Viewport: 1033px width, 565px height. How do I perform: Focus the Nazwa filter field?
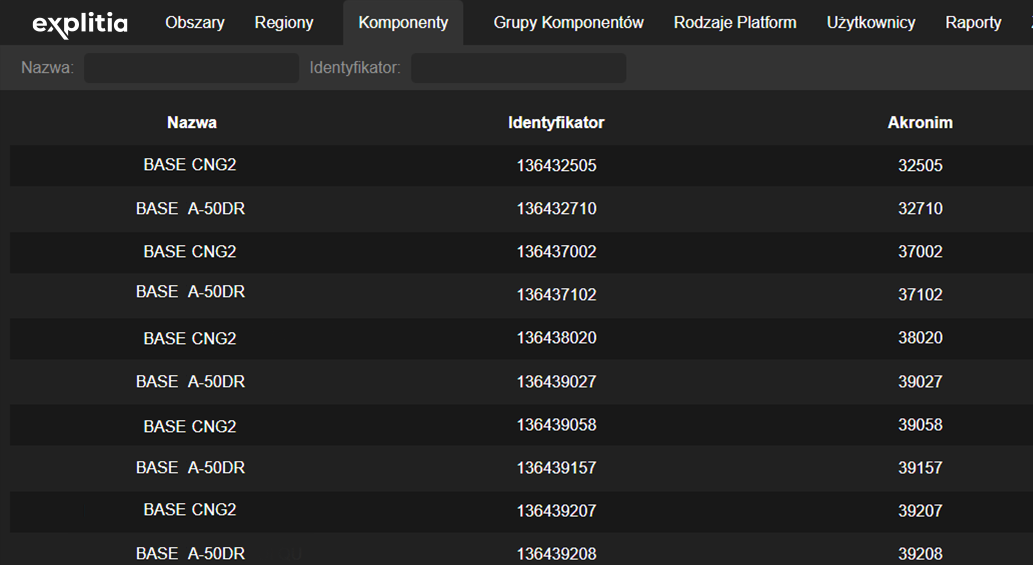[191, 68]
